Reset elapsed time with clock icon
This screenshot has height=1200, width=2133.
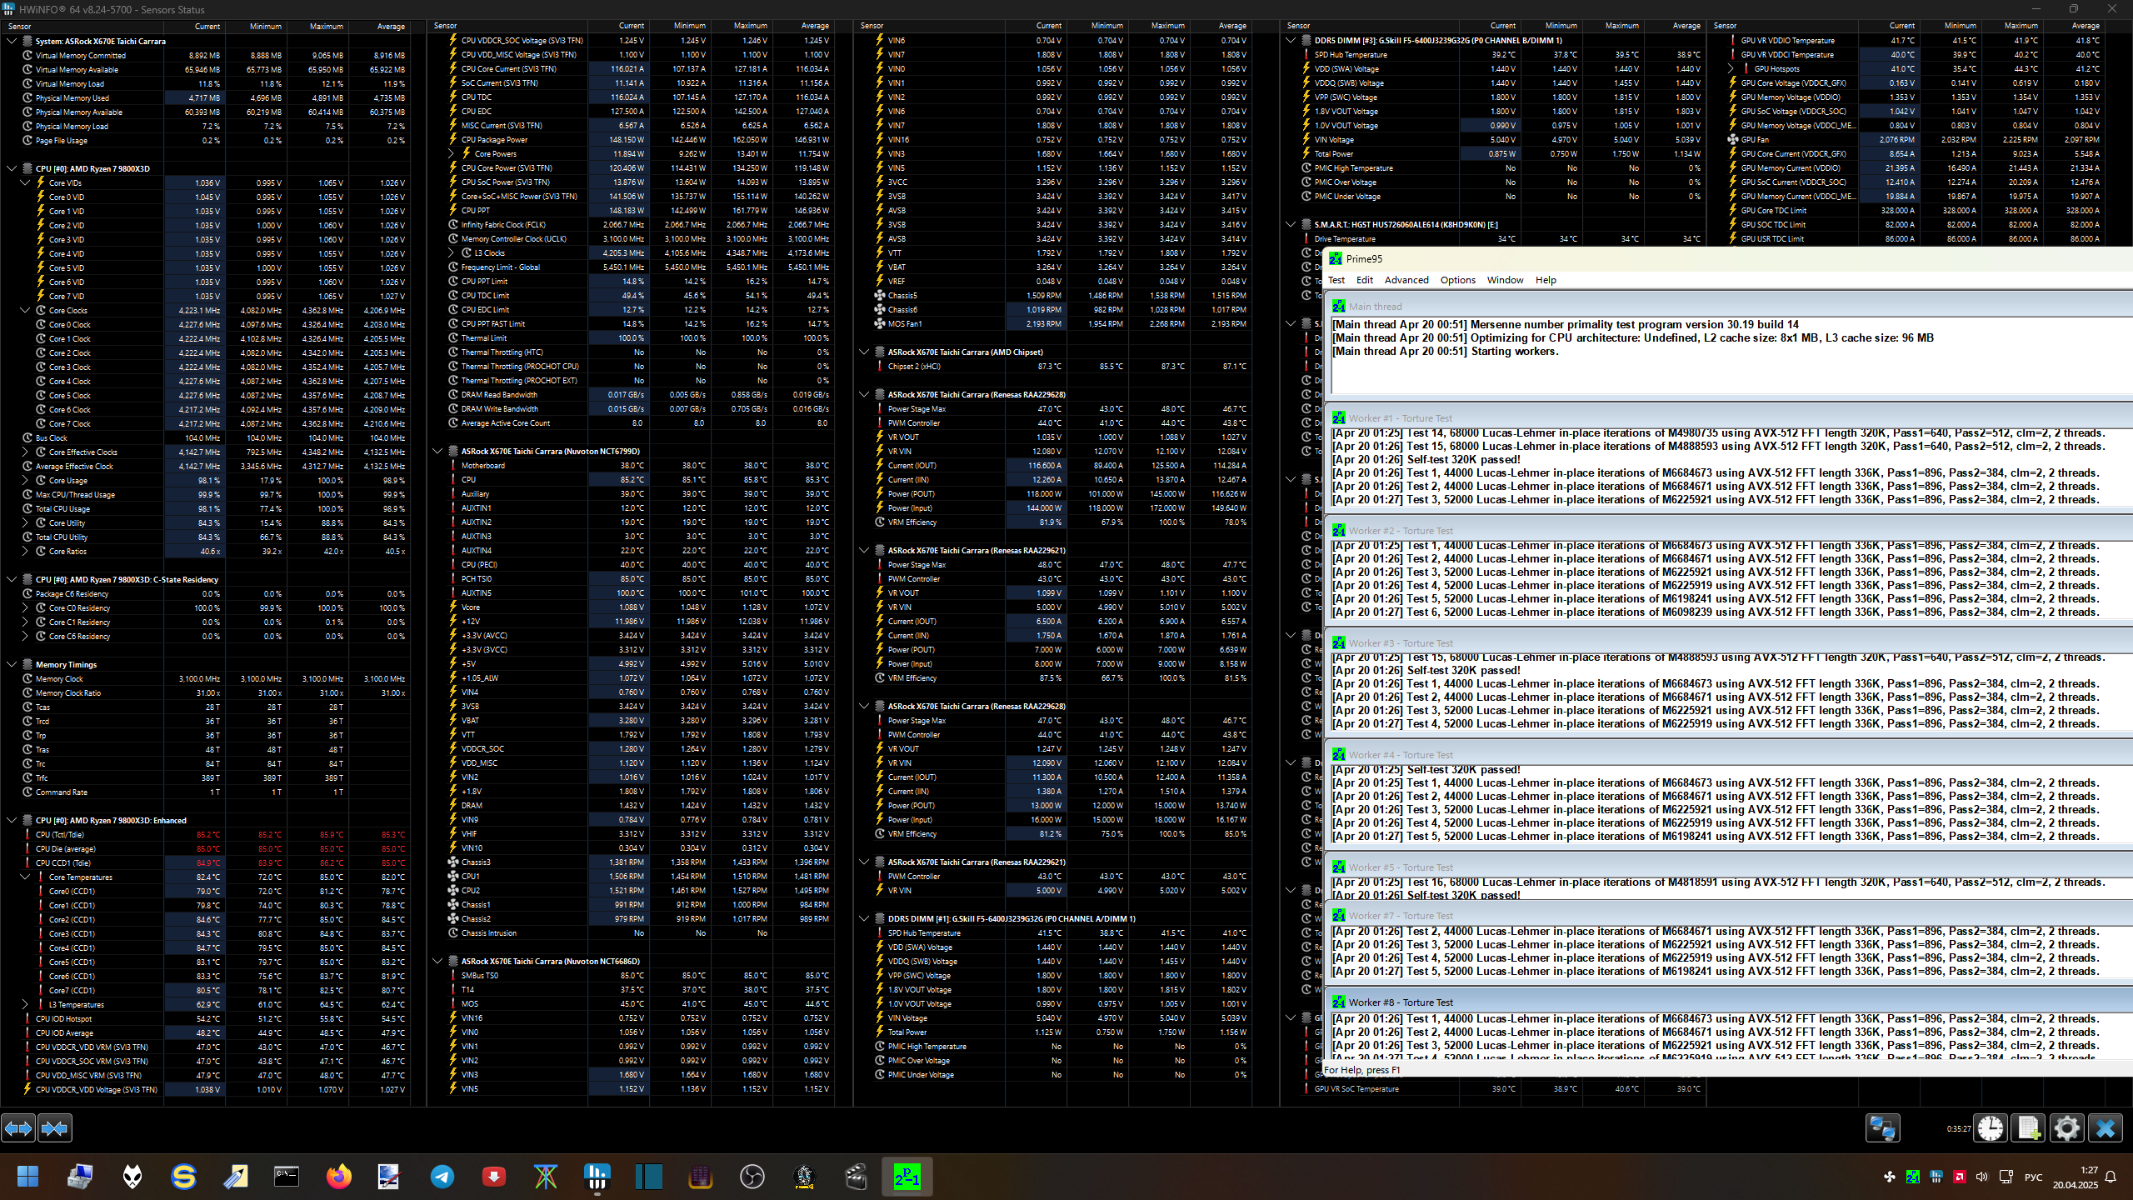point(1990,1128)
